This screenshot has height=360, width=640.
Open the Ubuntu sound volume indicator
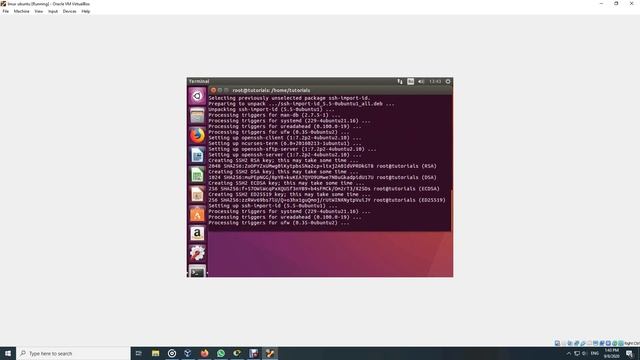coord(421,82)
